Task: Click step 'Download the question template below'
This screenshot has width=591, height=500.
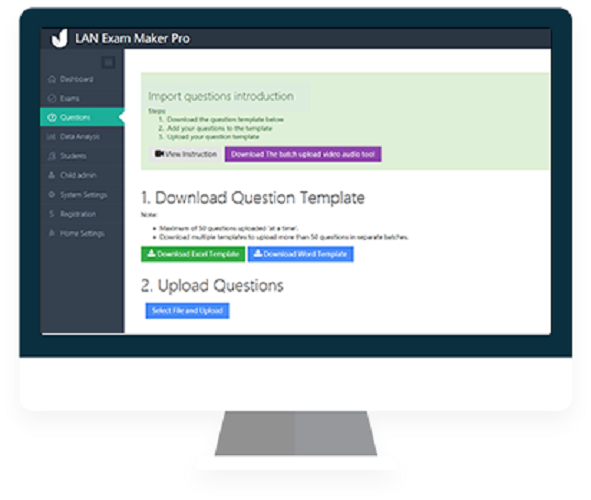Action: coord(225,119)
